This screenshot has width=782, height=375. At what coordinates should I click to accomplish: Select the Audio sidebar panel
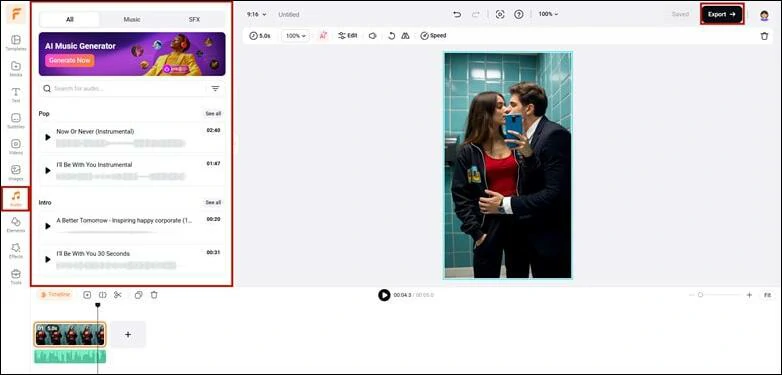16,198
